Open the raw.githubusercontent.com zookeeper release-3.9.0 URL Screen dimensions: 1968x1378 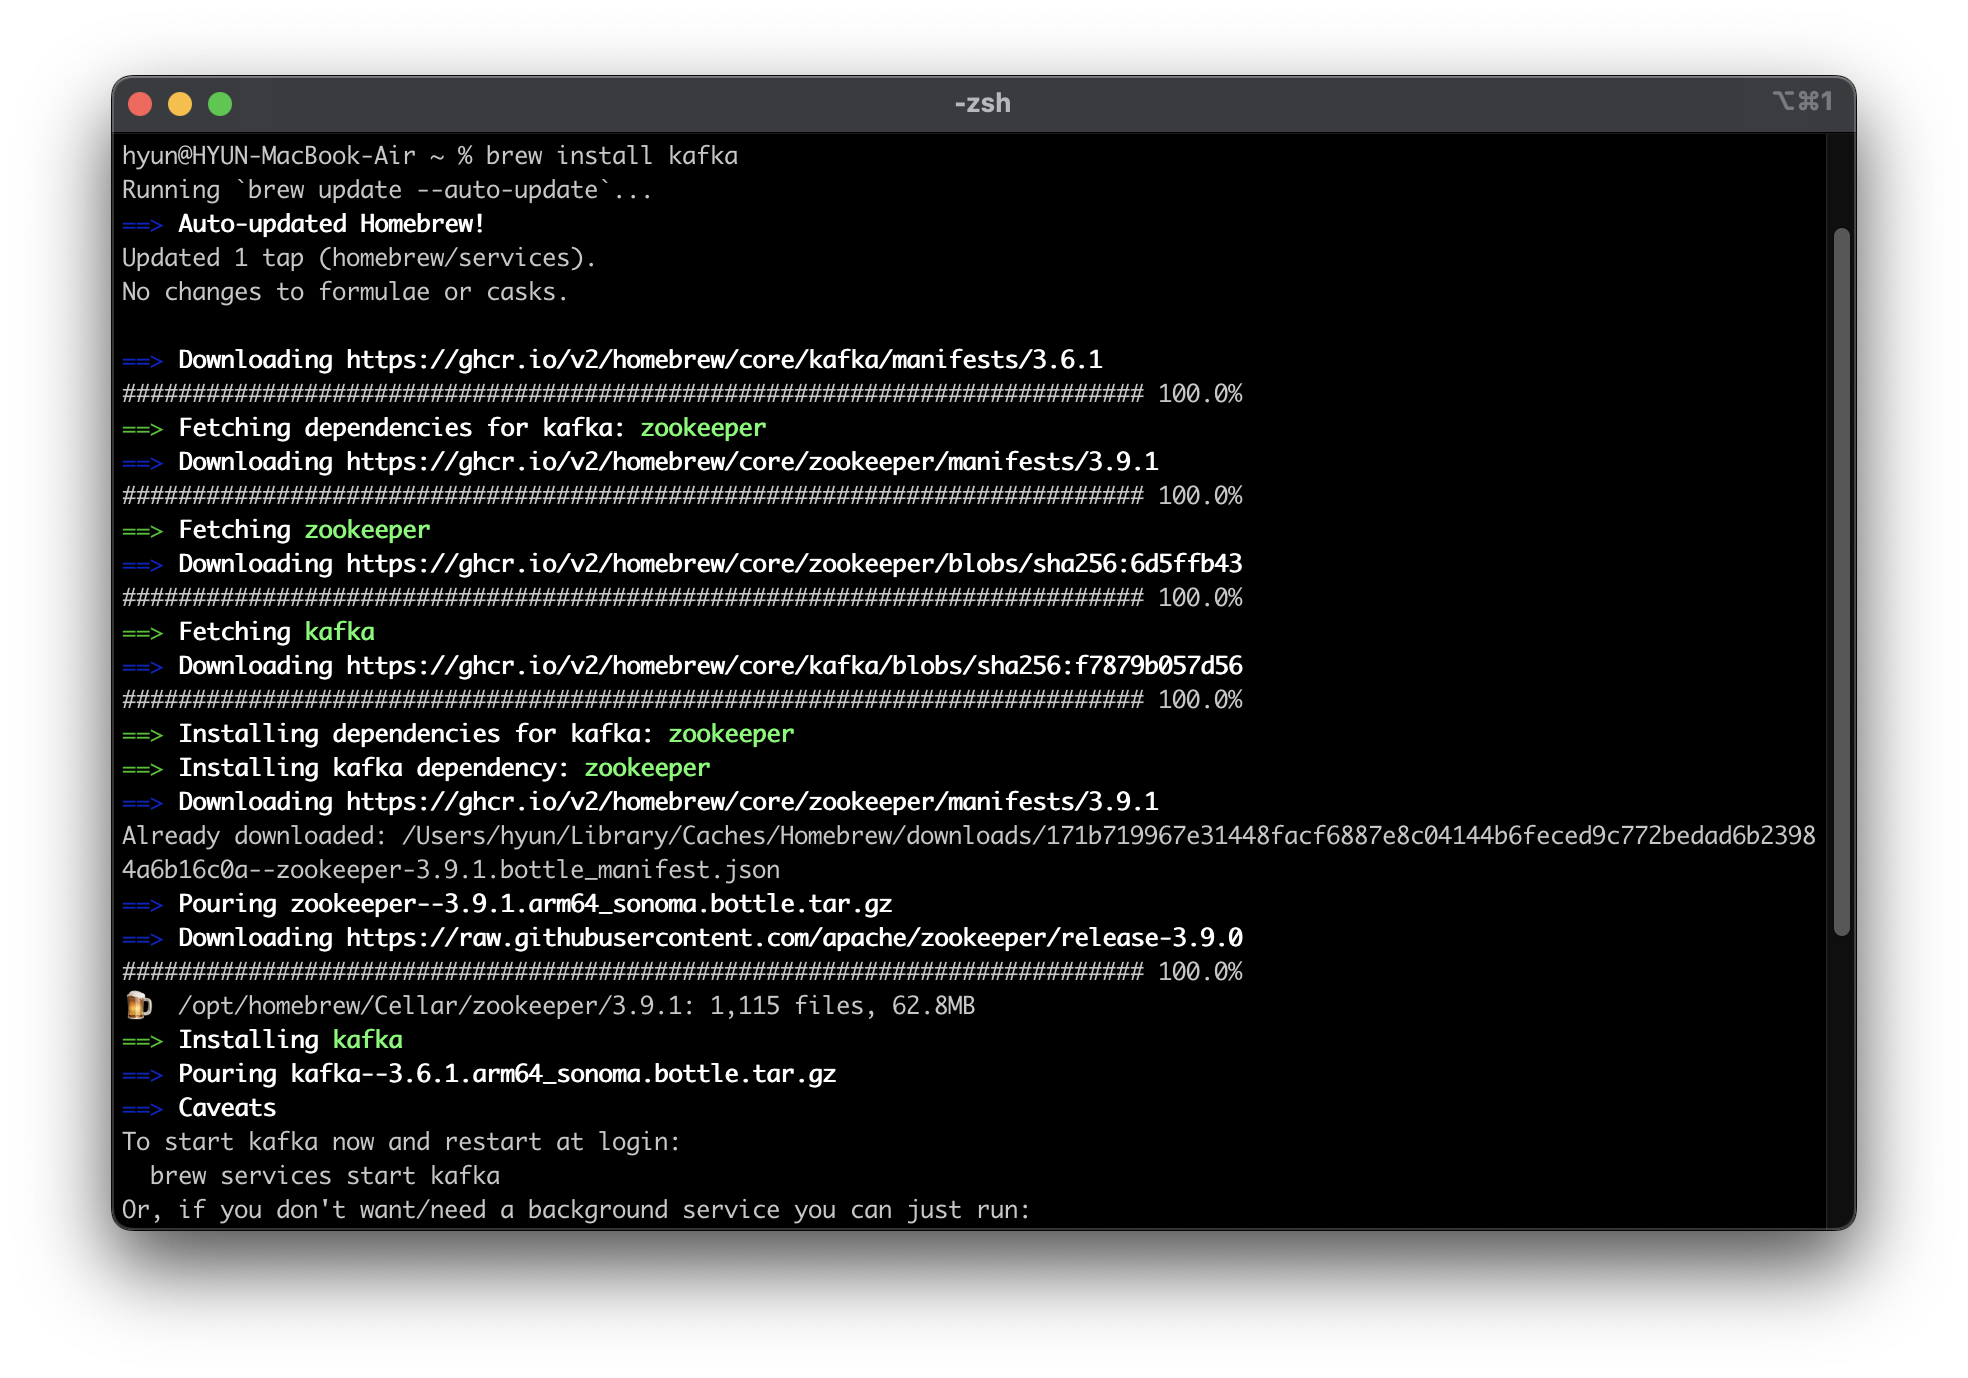[794, 938]
